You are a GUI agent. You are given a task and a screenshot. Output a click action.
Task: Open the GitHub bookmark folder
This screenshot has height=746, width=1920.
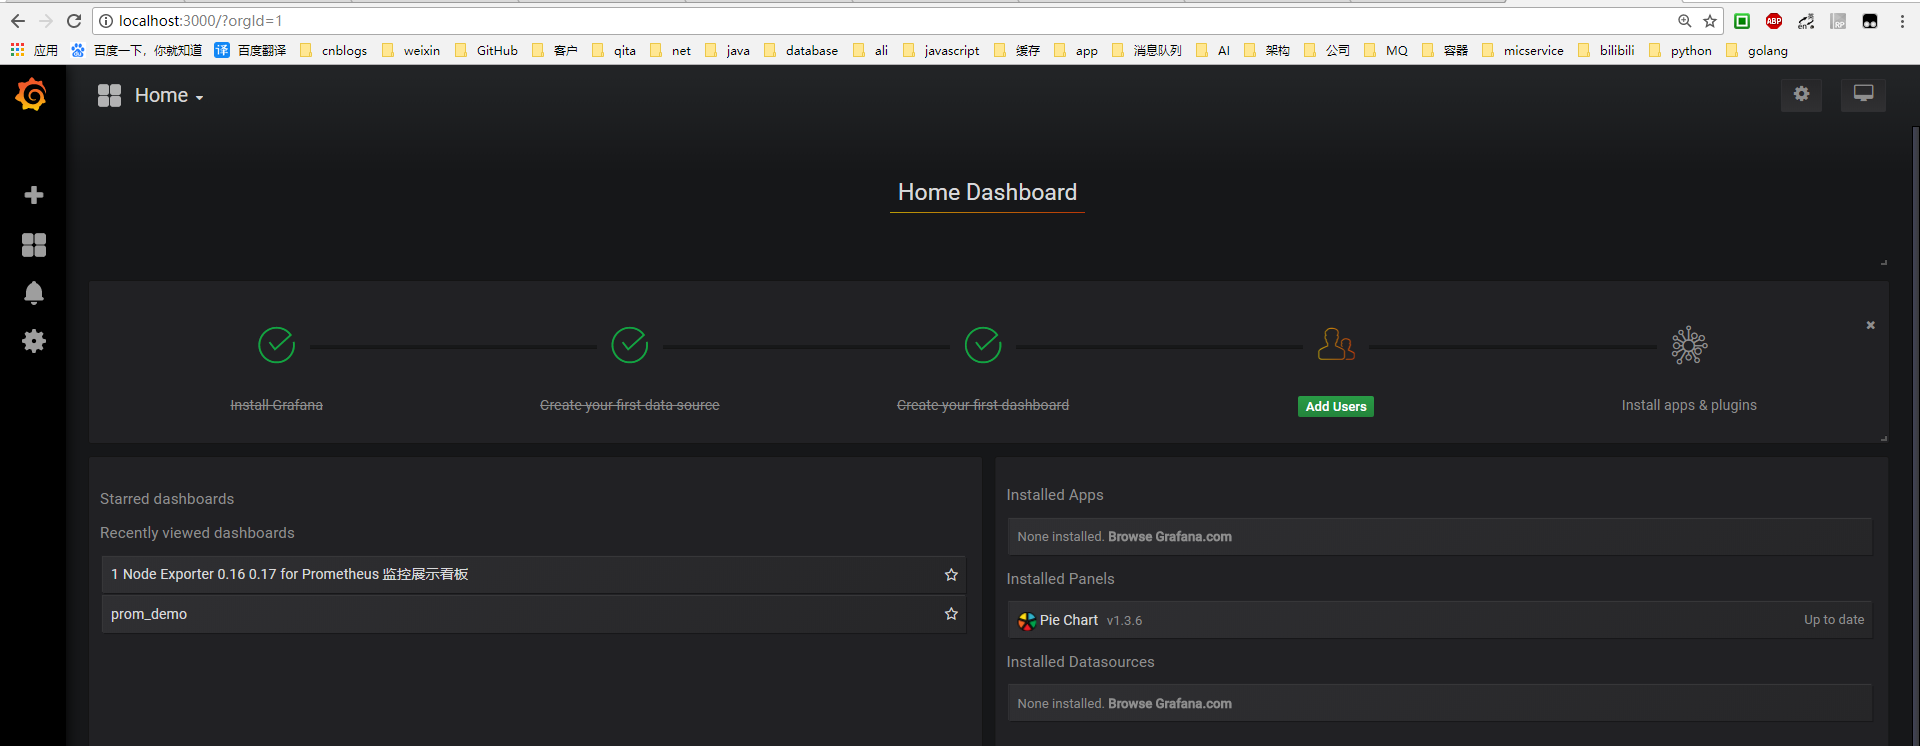pos(486,50)
